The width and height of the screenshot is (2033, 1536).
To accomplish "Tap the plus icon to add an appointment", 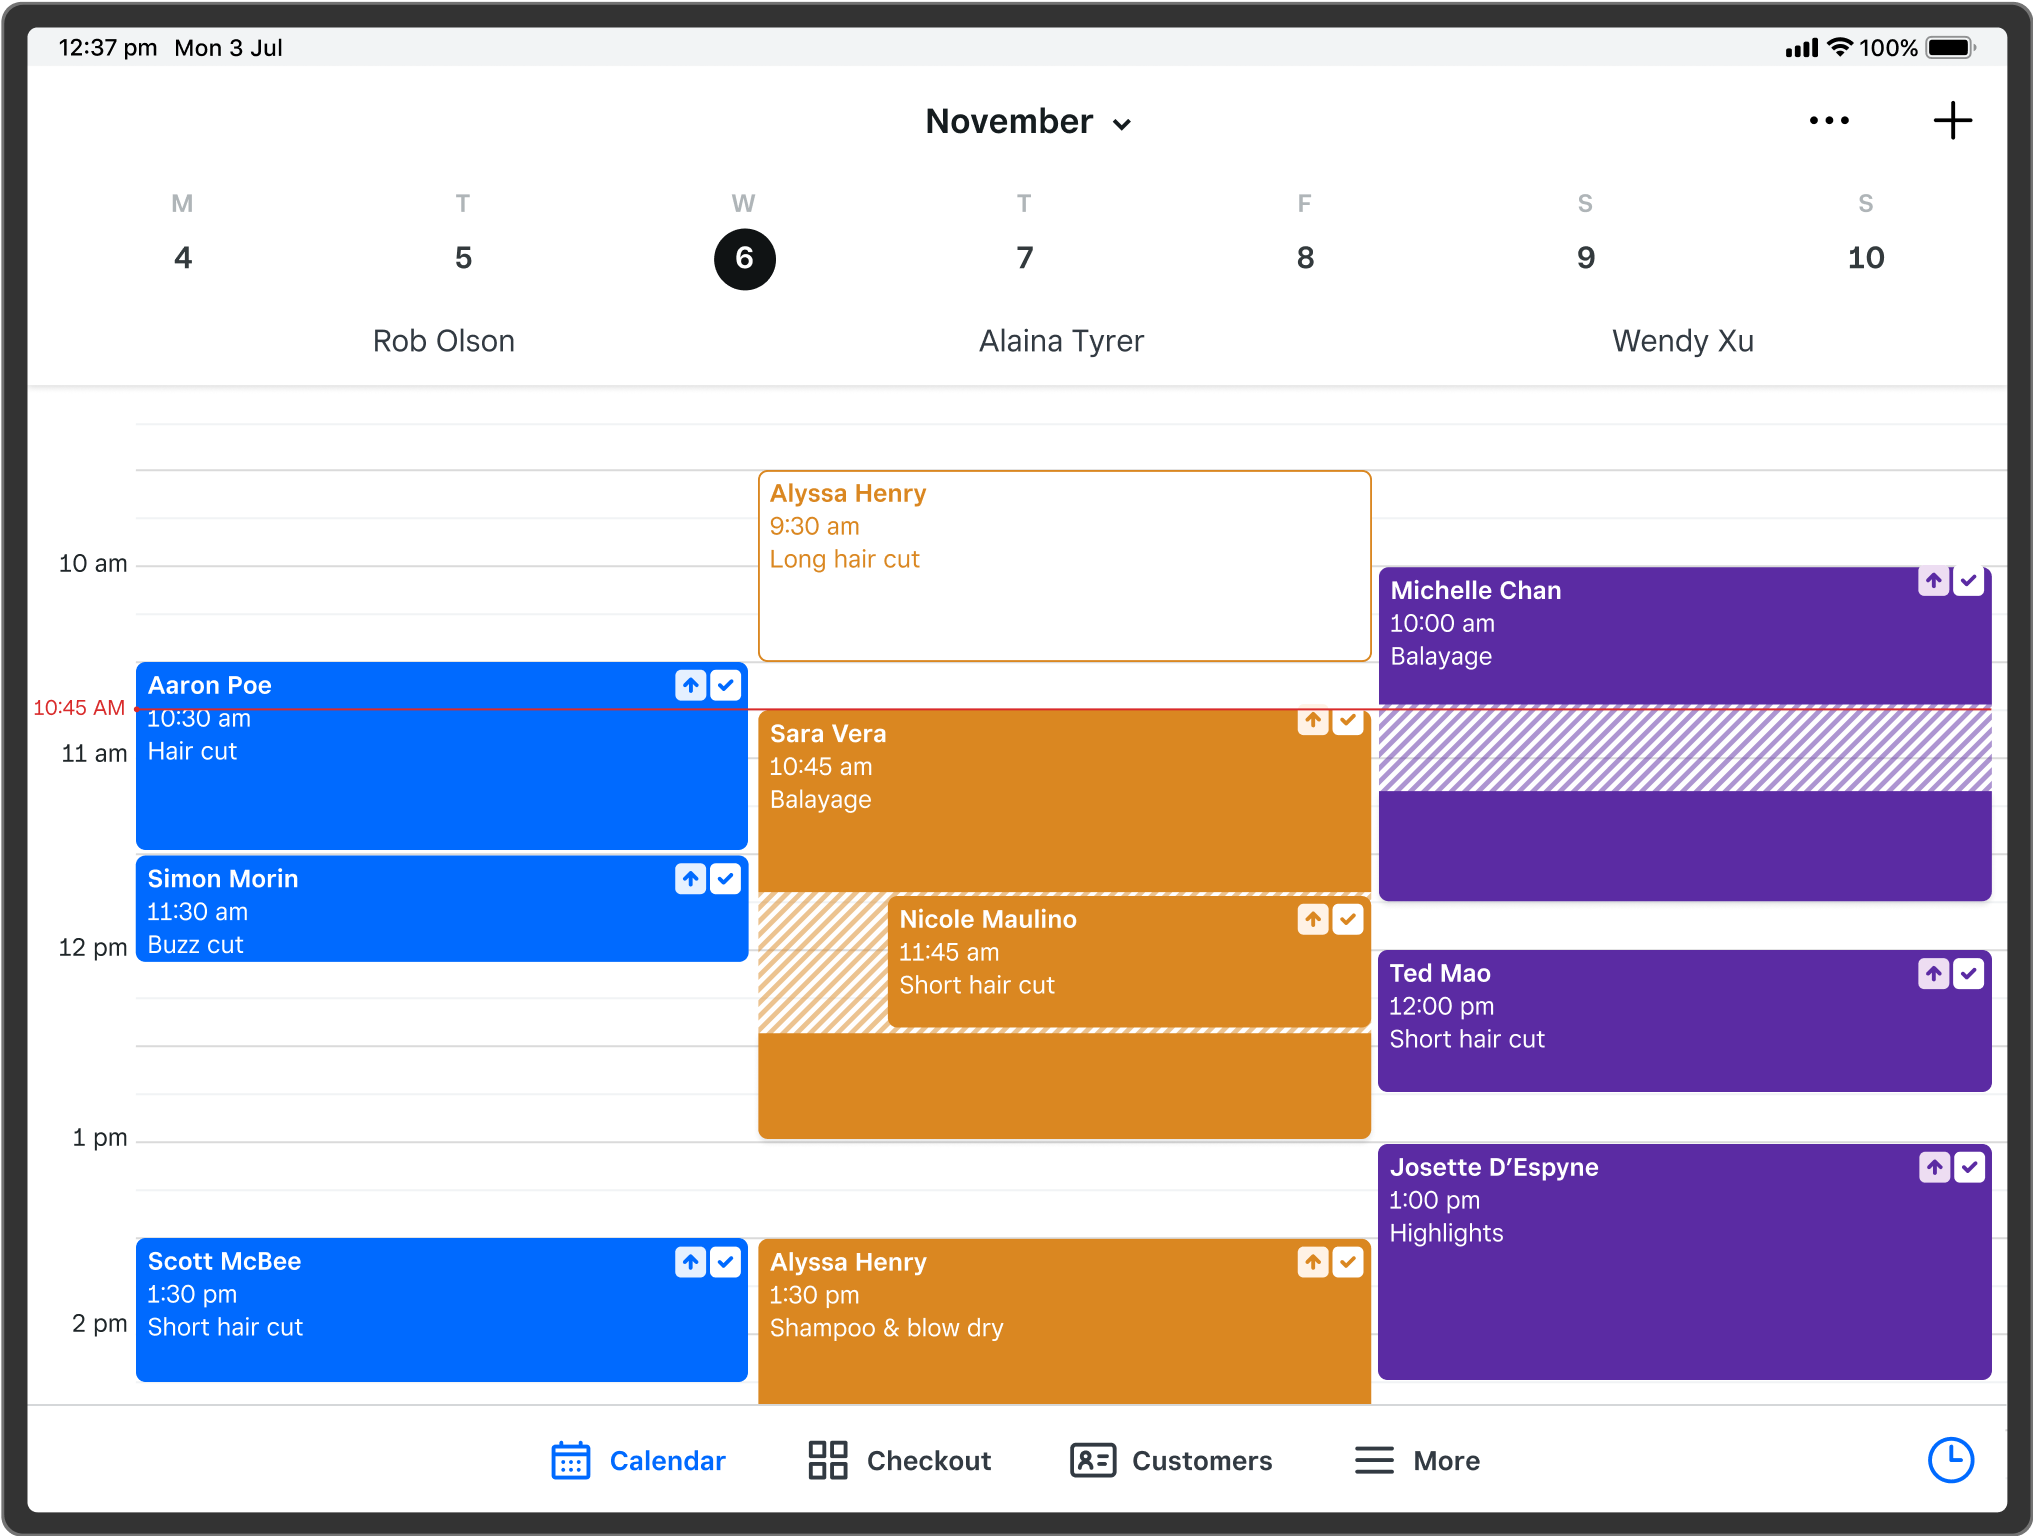I will tap(1953, 120).
